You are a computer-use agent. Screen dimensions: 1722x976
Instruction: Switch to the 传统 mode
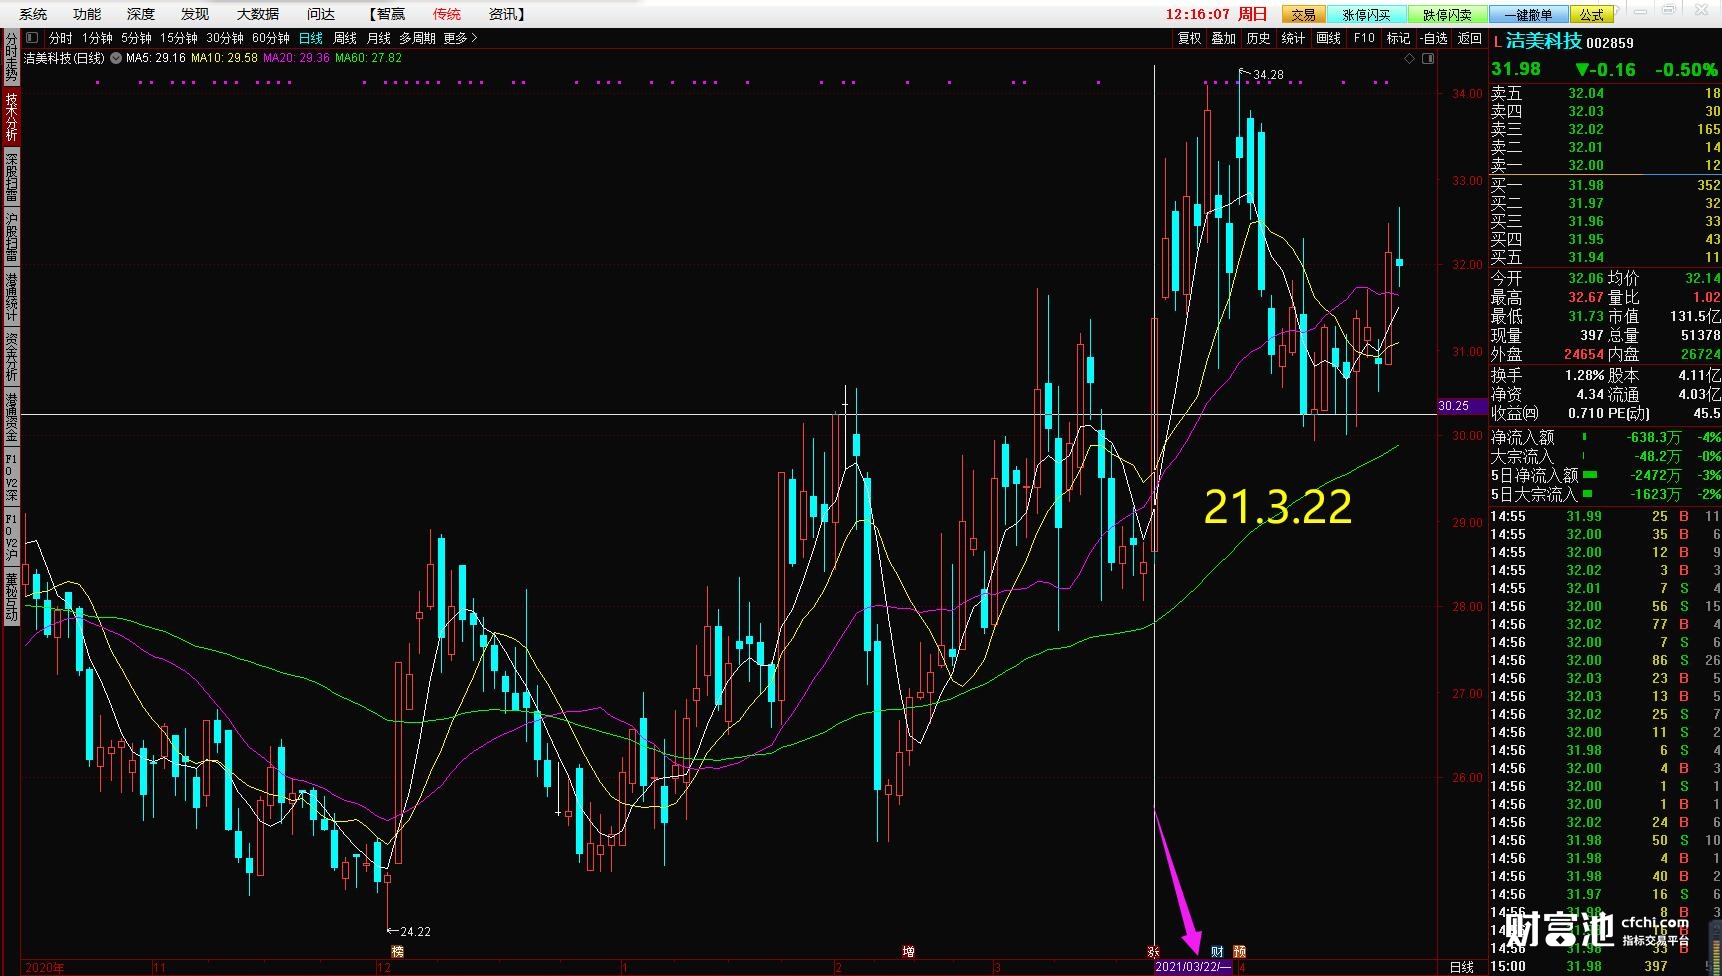click(447, 14)
